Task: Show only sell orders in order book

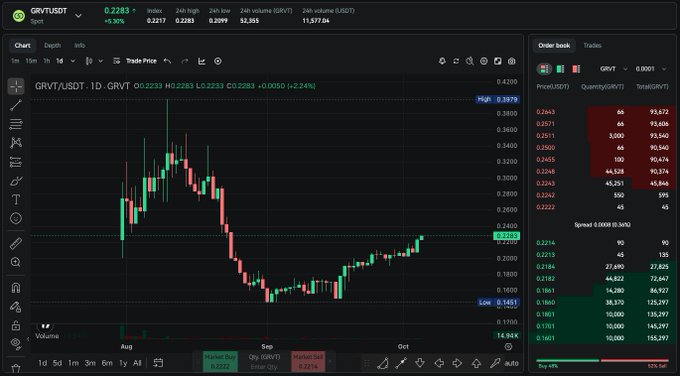Action: pyautogui.click(x=576, y=69)
